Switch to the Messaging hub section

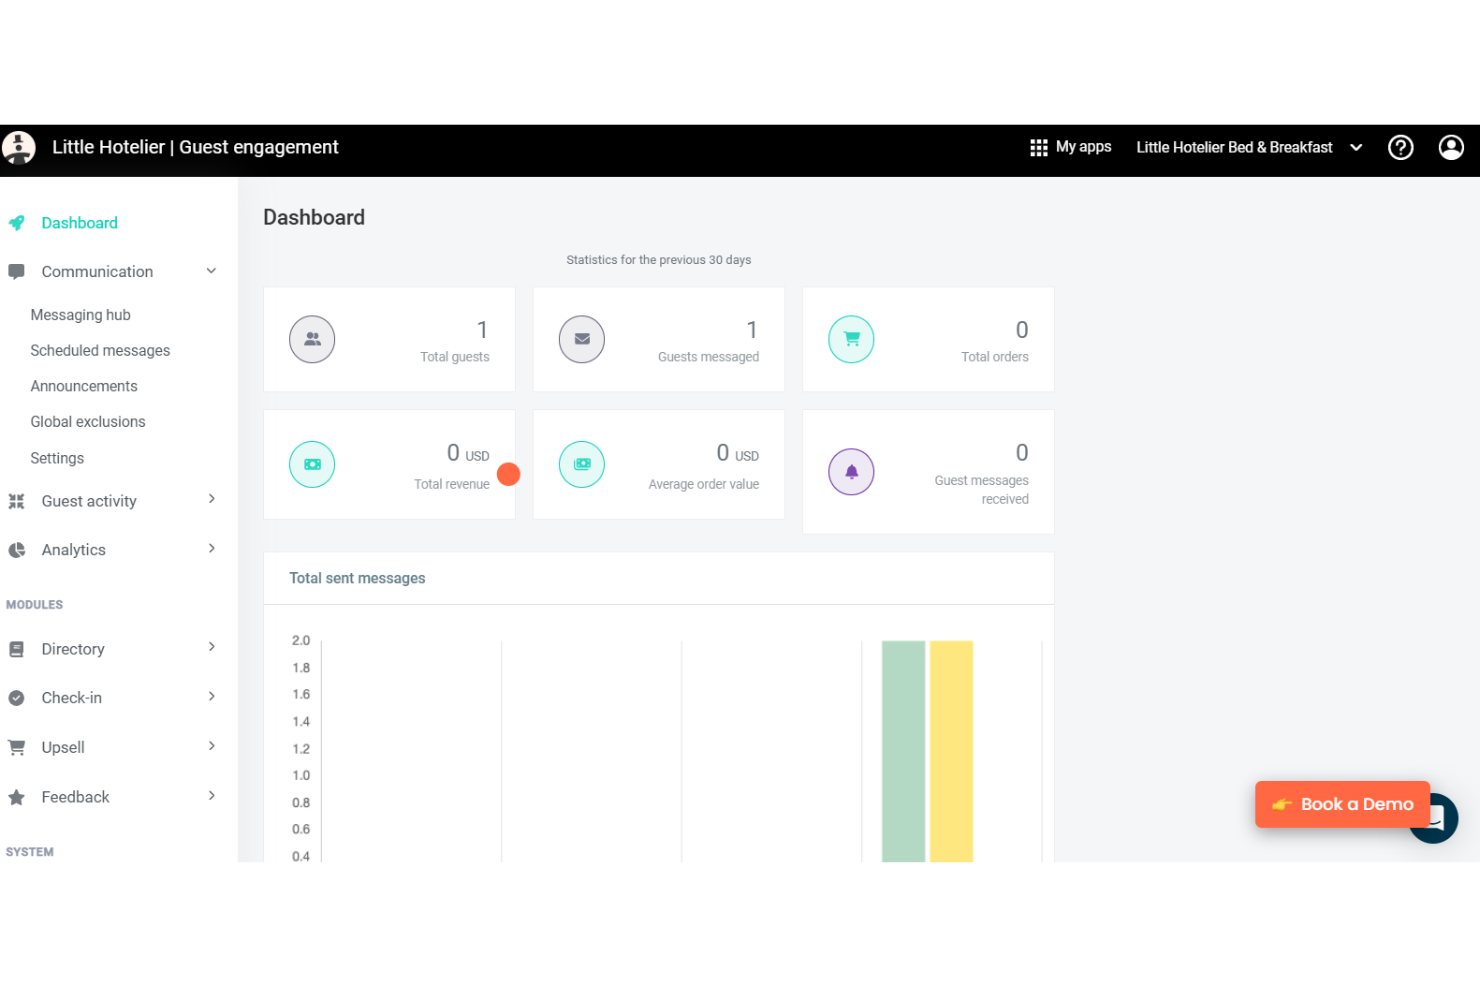click(81, 314)
